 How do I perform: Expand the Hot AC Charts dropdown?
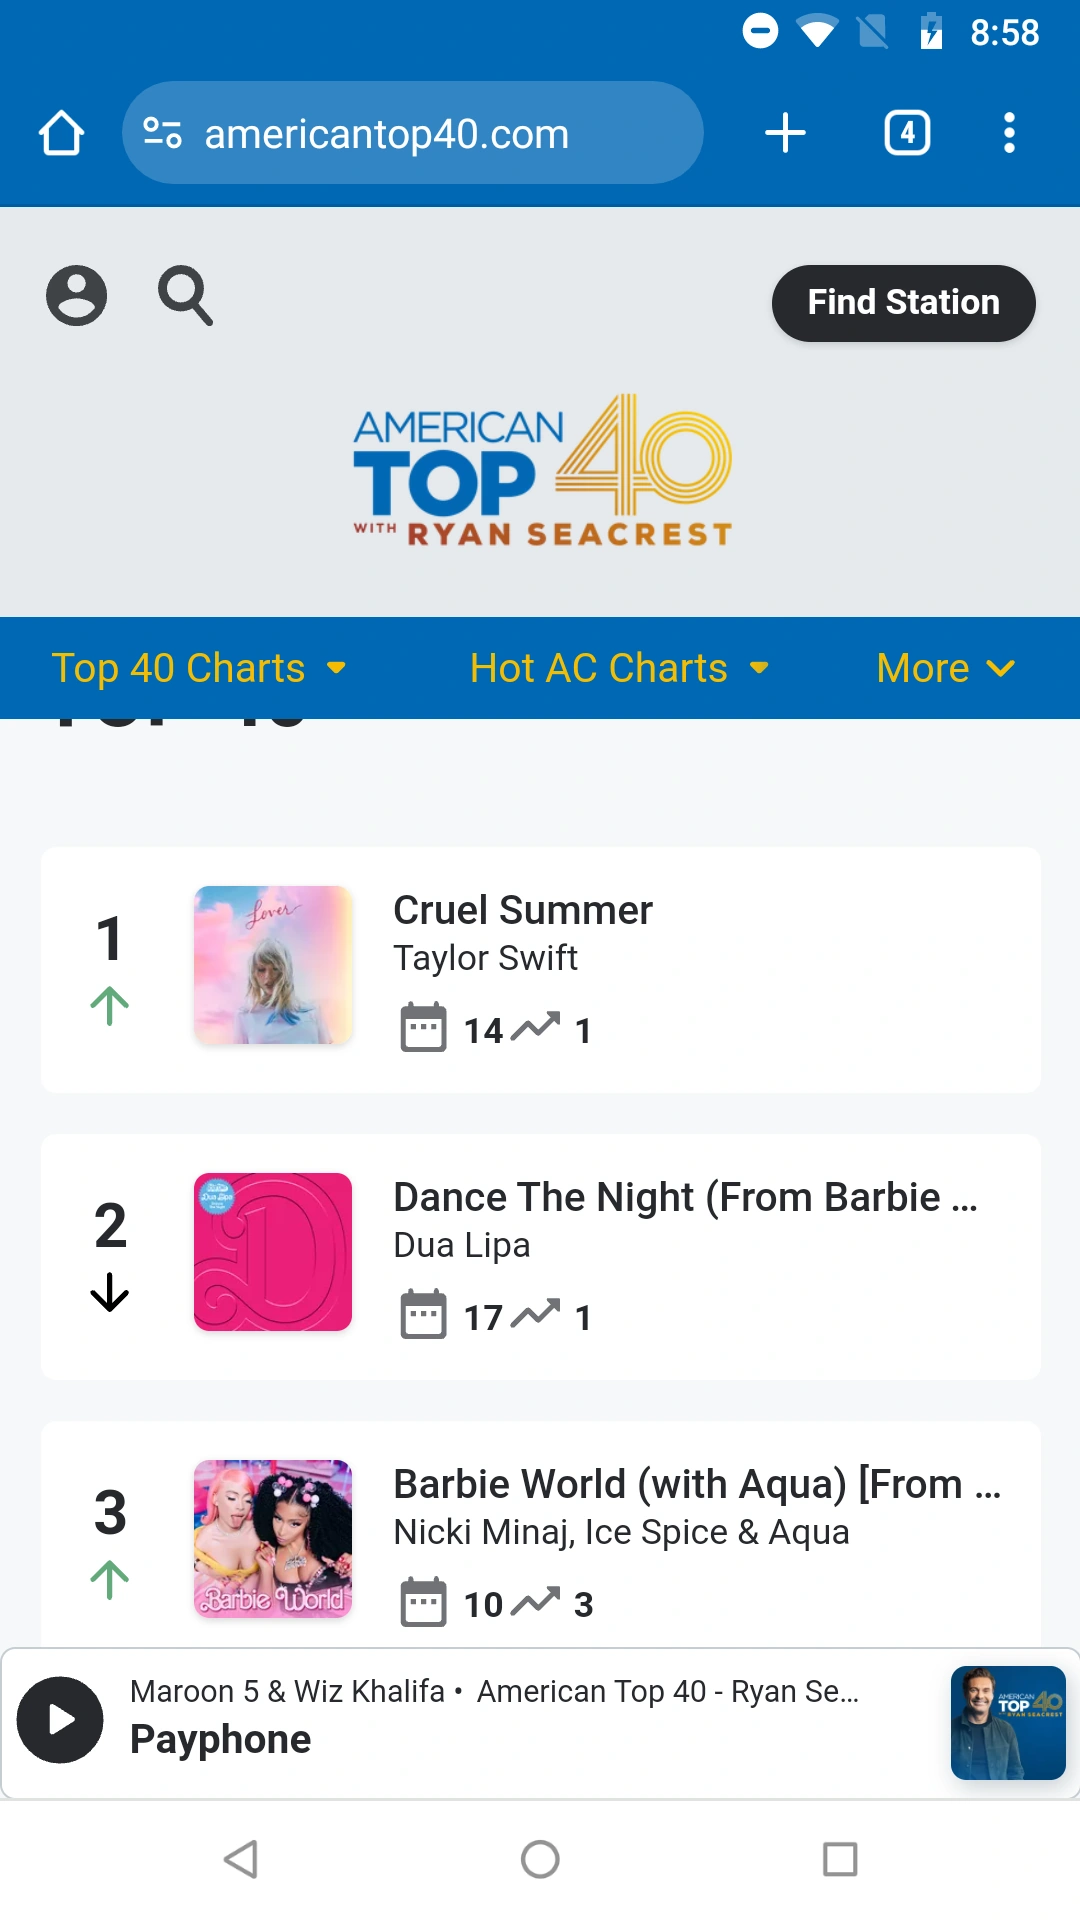(x=619, y=668)
